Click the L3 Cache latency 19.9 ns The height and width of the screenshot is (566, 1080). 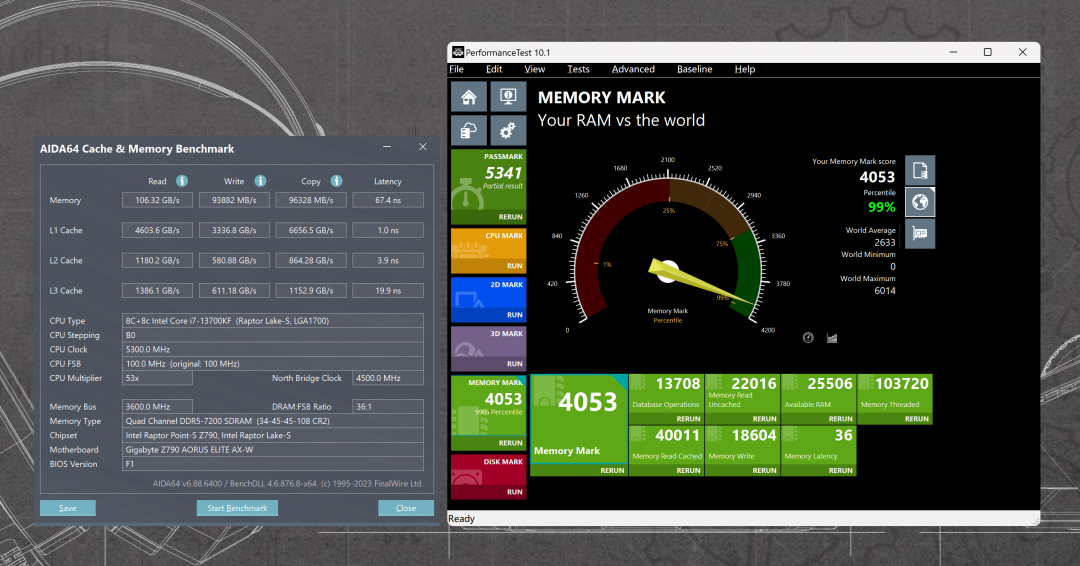388,291
